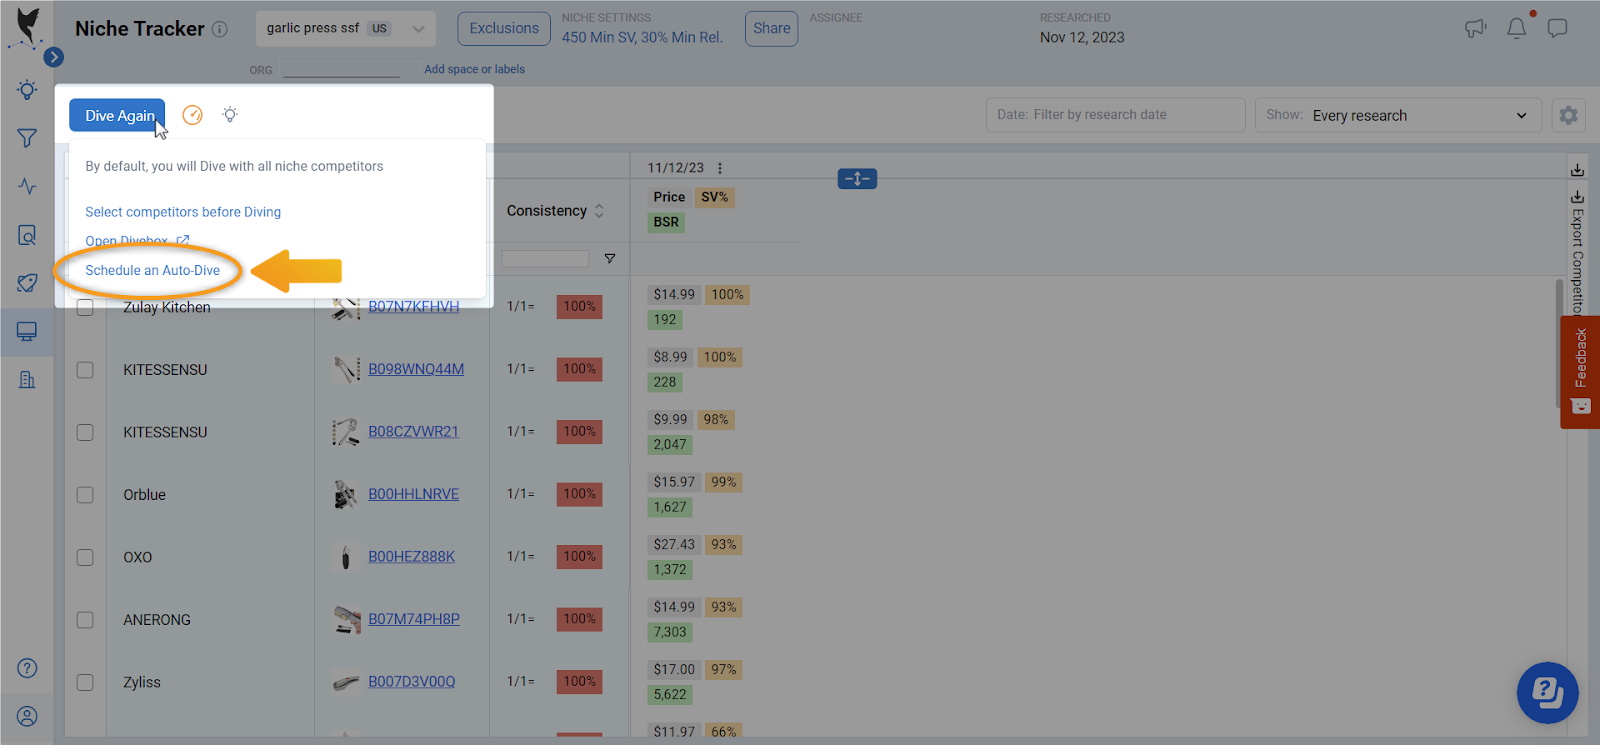The width and height of the screenshot is (1600, 745).
Task: Click the Exclusions button
Action: point(504,29)
